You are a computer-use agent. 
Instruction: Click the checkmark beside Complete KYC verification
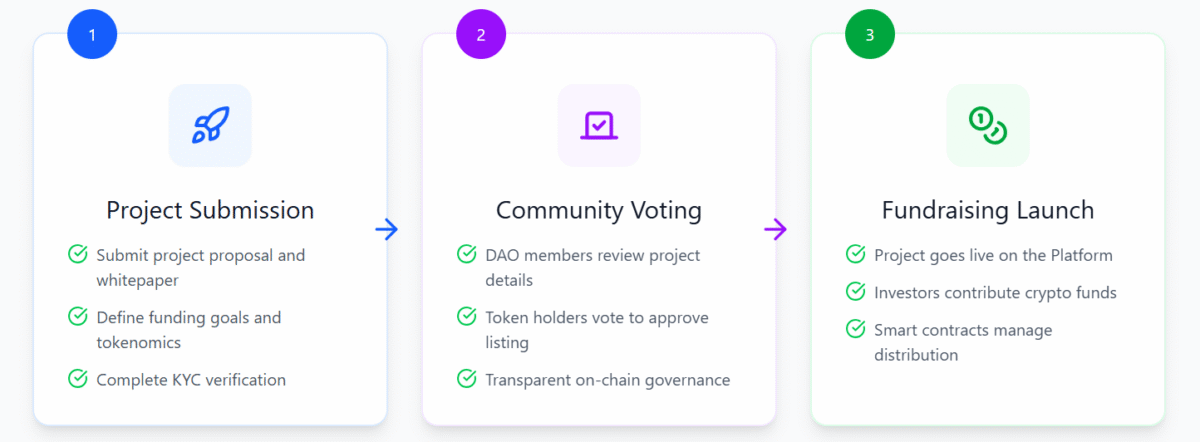pyautogui.click(x=78, y=379)
